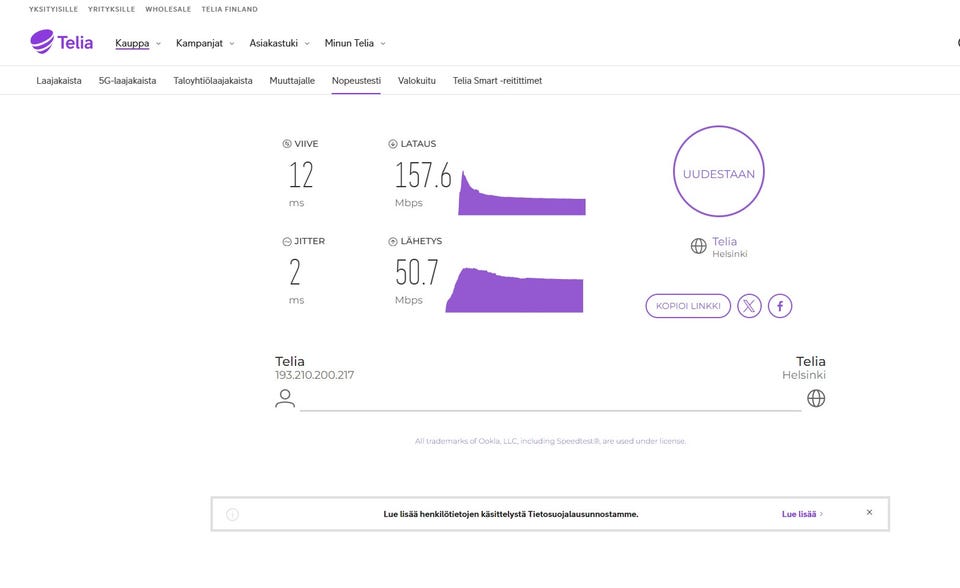Click YKSITYISILLE top link
This screenshot has width=960, height=588.
(x=53, y=9)
